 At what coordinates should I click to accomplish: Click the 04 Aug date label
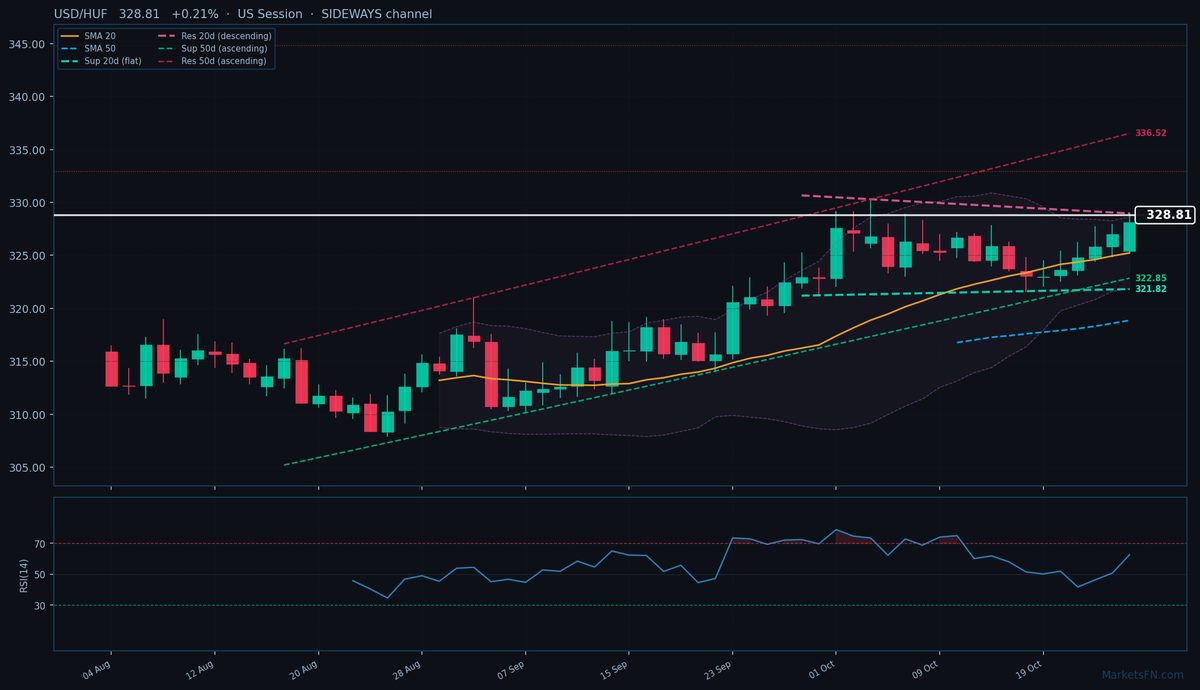click(x=96, y=669)
